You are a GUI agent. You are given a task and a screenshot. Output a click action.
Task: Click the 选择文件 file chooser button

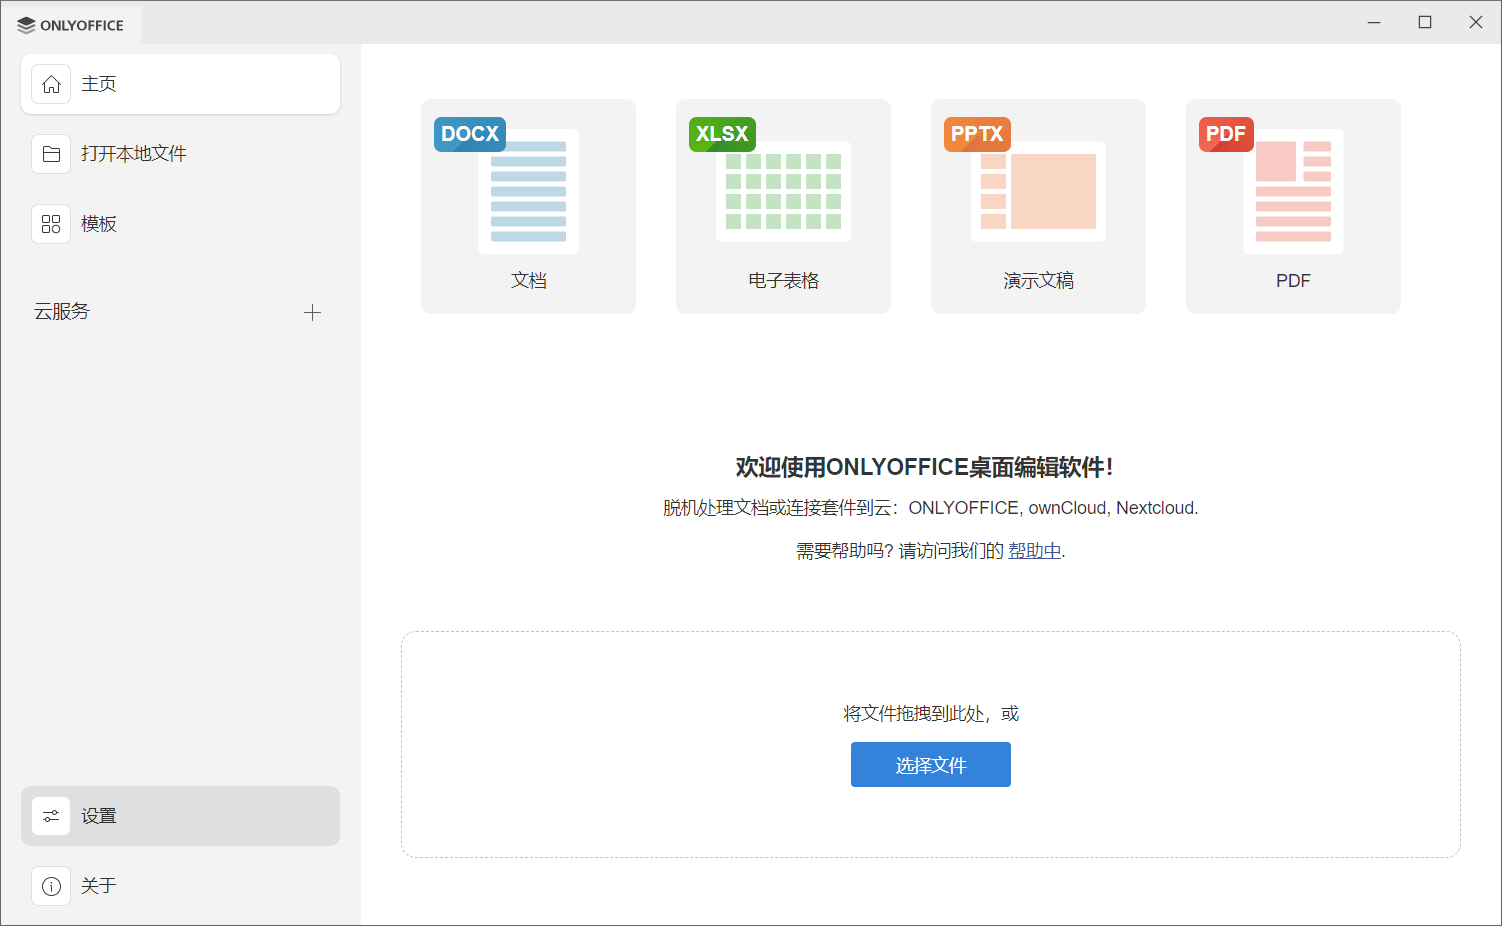click(x=930, y=764)
